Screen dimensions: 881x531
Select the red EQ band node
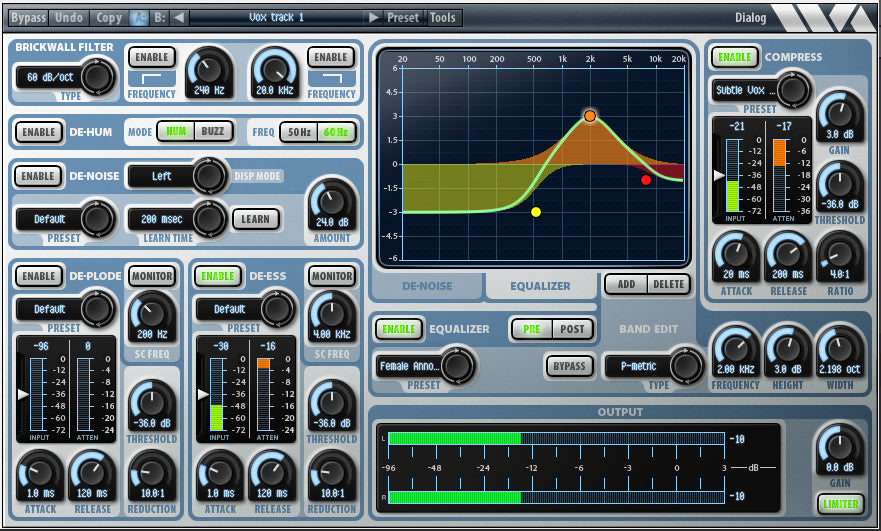pyautogui.click(x=646, y=180)
